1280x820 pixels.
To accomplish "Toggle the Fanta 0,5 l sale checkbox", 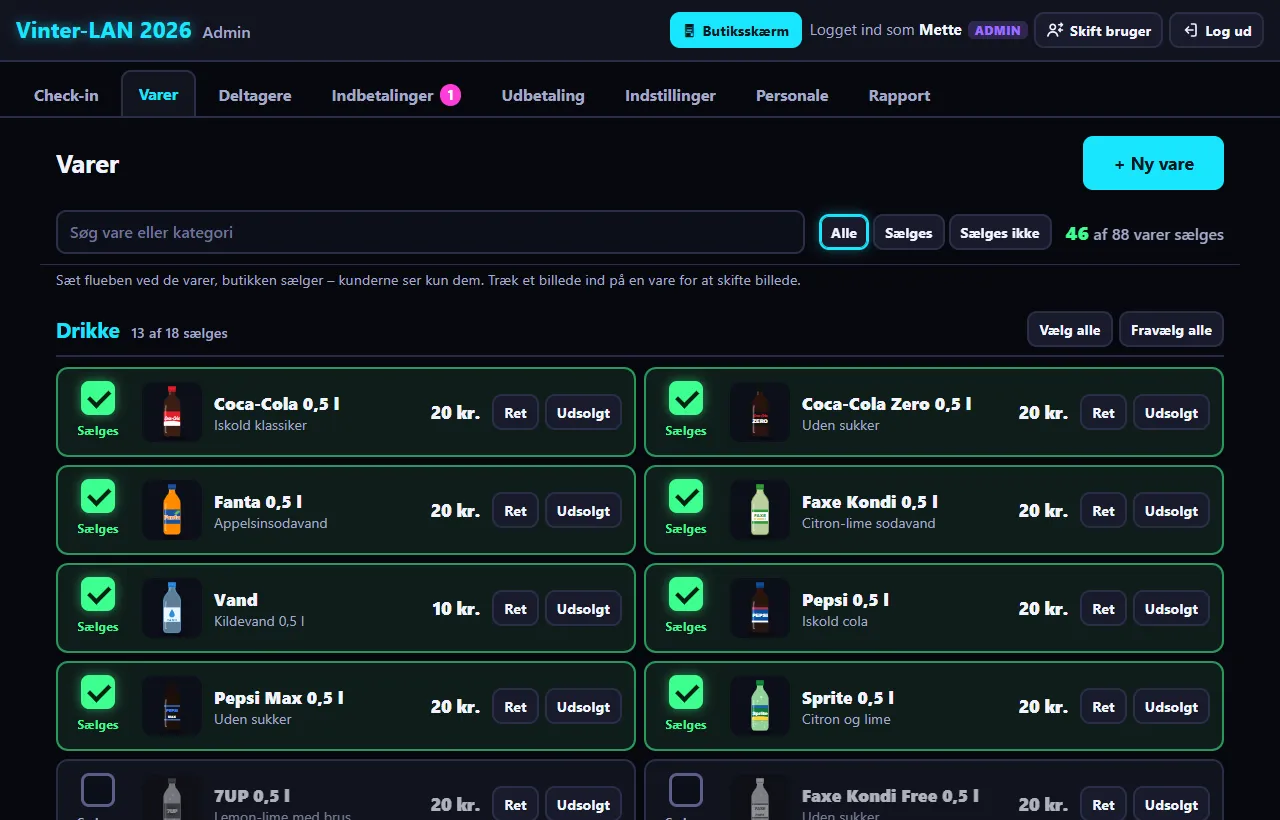I will click(x=98, y=496).
